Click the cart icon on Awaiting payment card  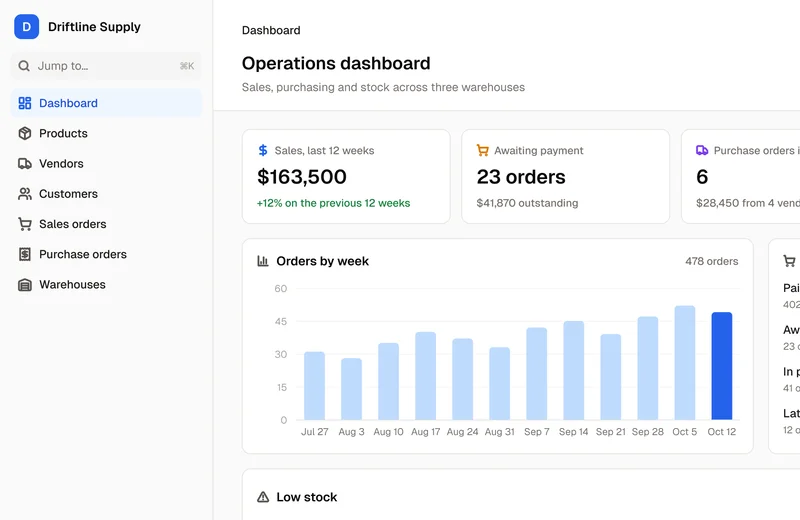482,150
